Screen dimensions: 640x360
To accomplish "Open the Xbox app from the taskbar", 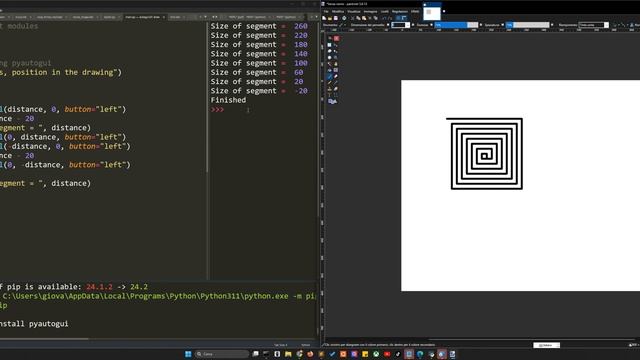I will coord(376,354).
